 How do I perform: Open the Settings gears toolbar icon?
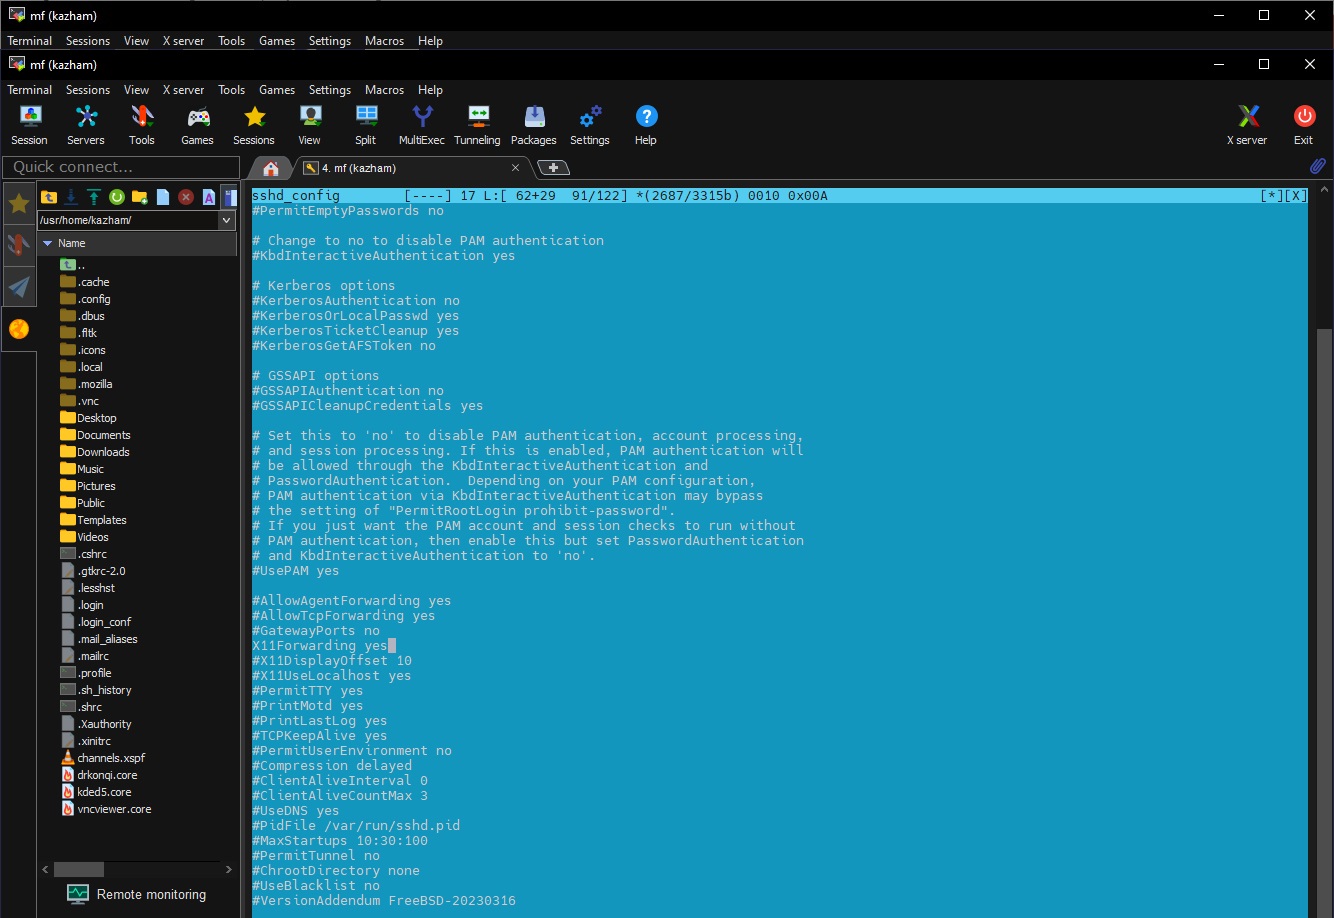tap(590, 125)
